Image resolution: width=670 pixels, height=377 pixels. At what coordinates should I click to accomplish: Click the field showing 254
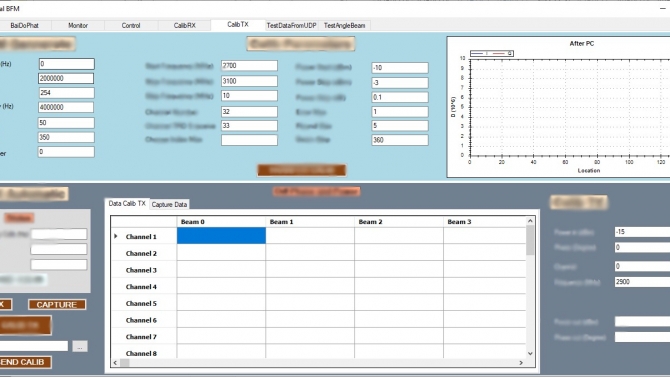coord(66,93)
